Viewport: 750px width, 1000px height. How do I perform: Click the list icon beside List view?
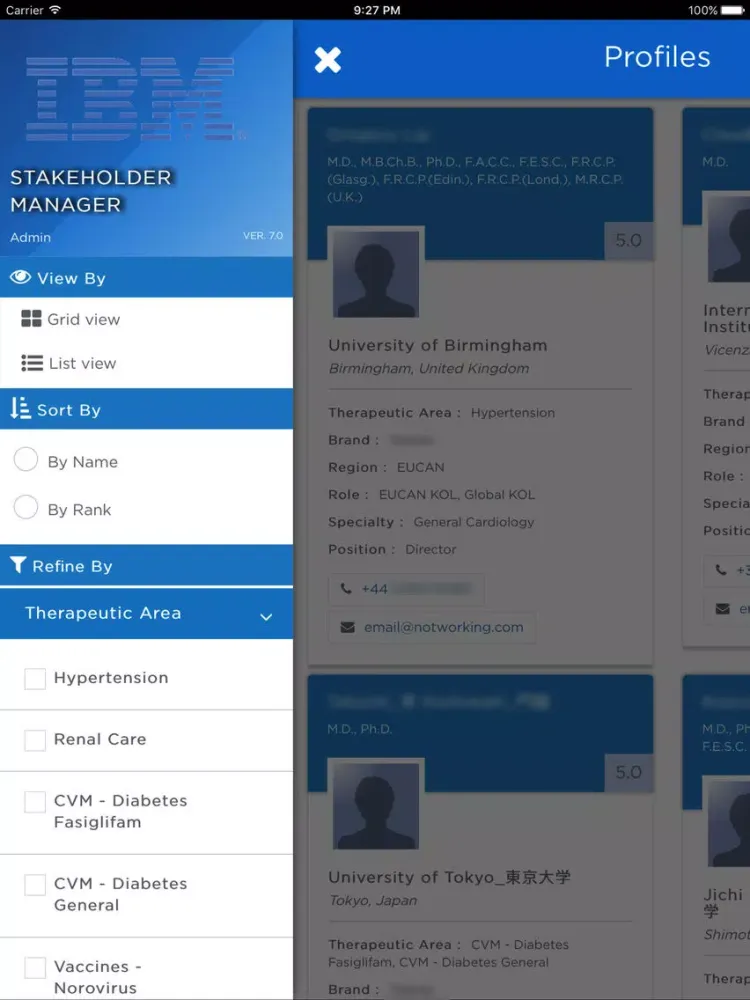tap(32, 363)
